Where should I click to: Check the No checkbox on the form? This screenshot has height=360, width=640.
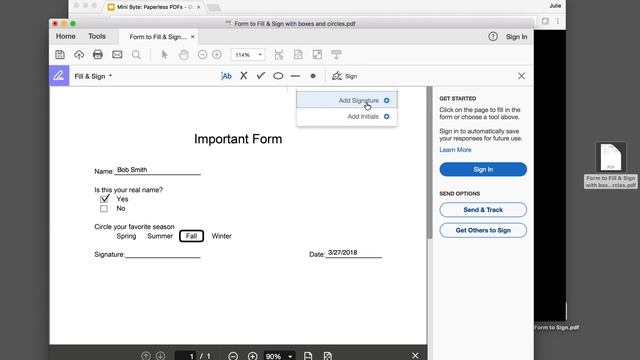[x=104, y=209]
